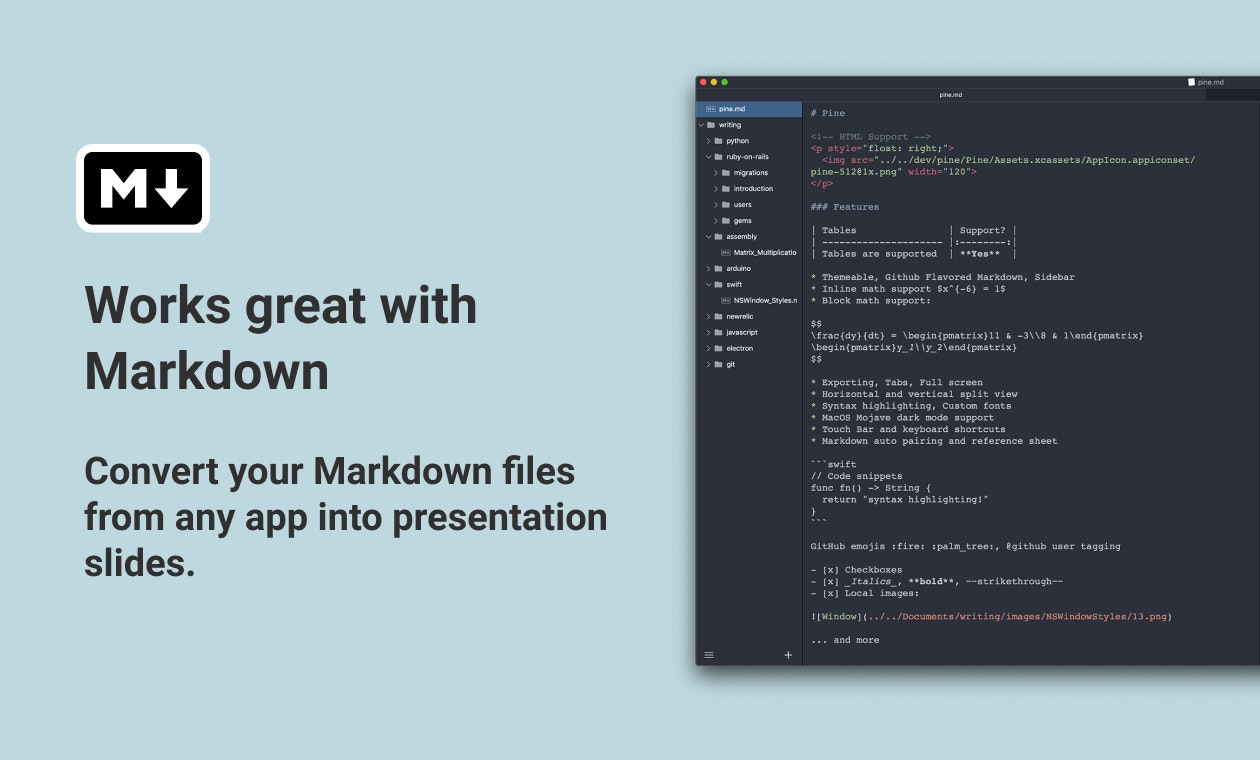This screenshot has width=1260, height=760.
Task: Select the introduction folder label
Action: click(753, 189)
